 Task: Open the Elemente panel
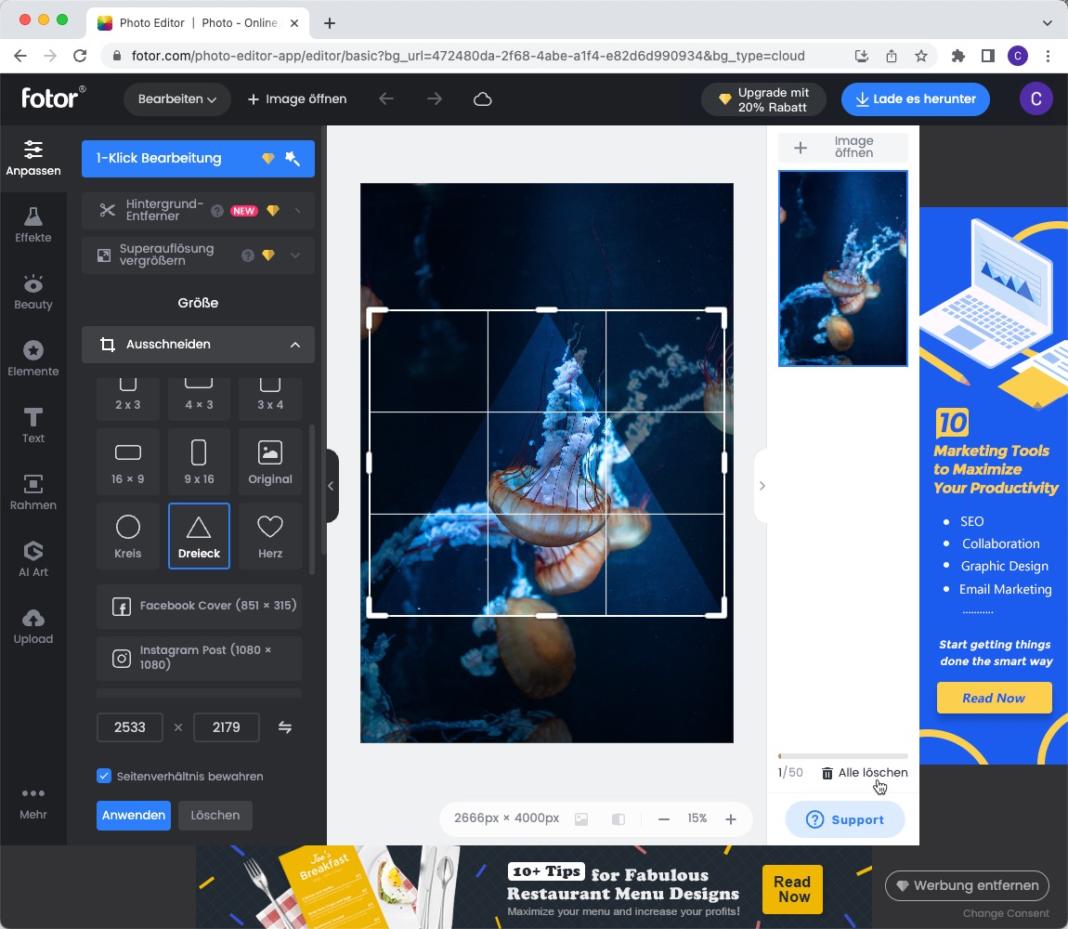coord(33,358)
